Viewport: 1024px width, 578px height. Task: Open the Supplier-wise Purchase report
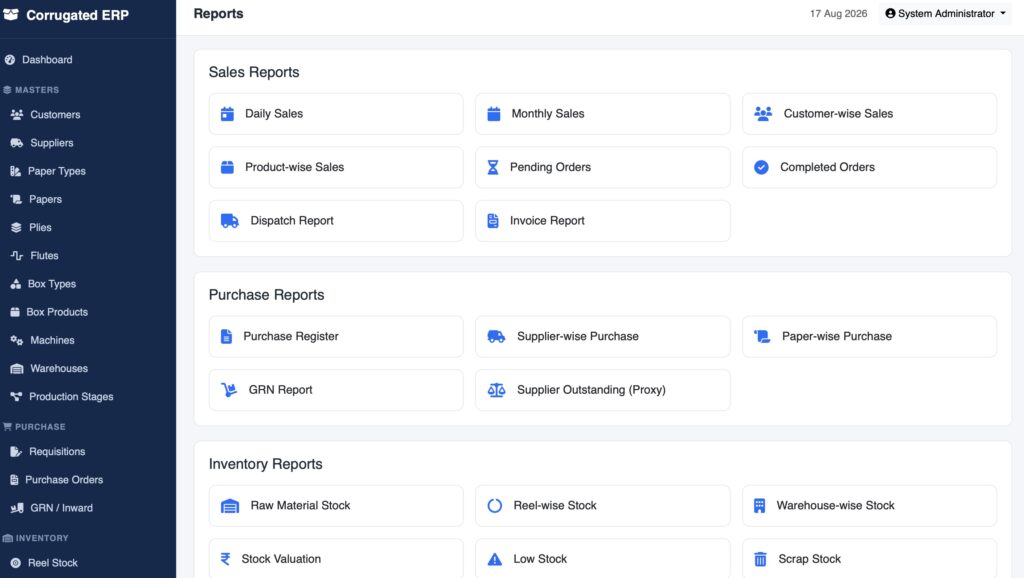point(603,336)
